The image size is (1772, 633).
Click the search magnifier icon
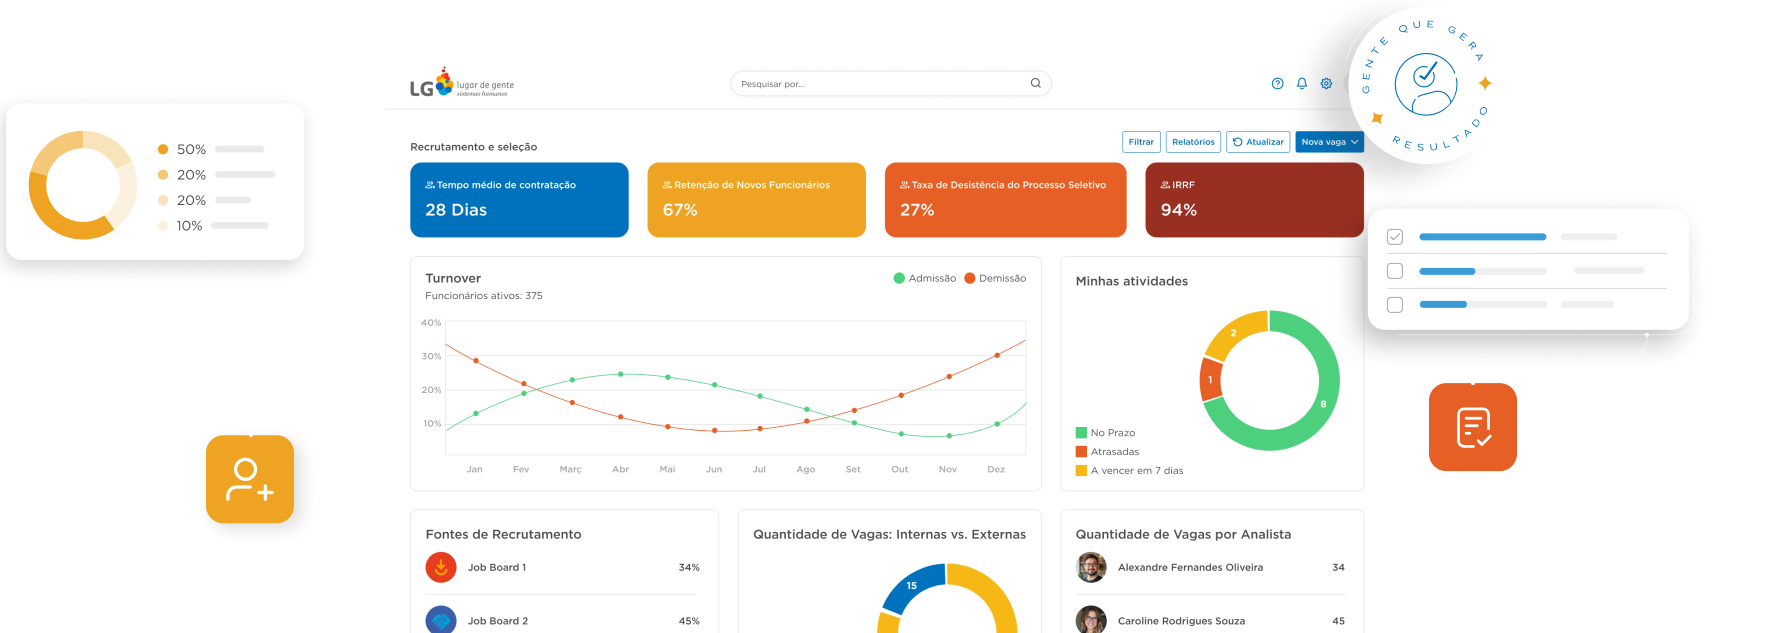tap(1036, 83)
